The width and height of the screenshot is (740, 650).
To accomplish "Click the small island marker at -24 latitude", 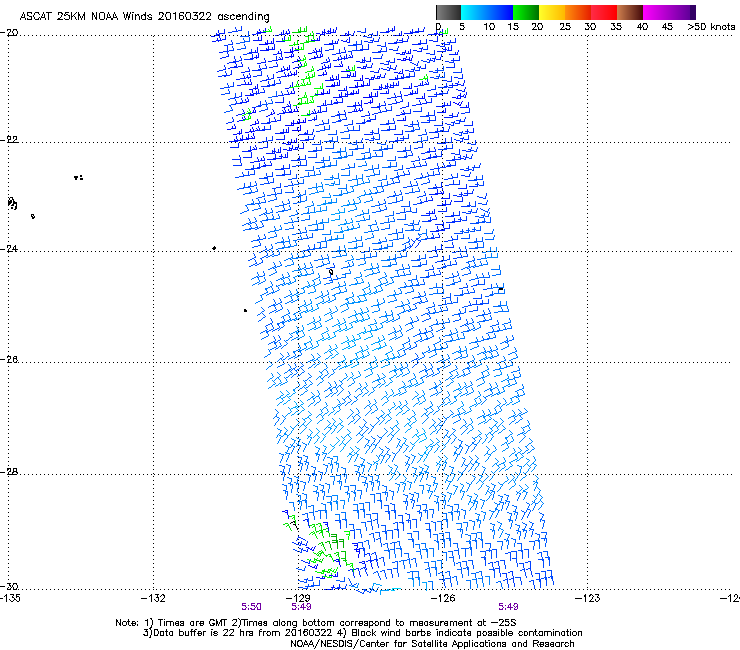I will [214, 248].
